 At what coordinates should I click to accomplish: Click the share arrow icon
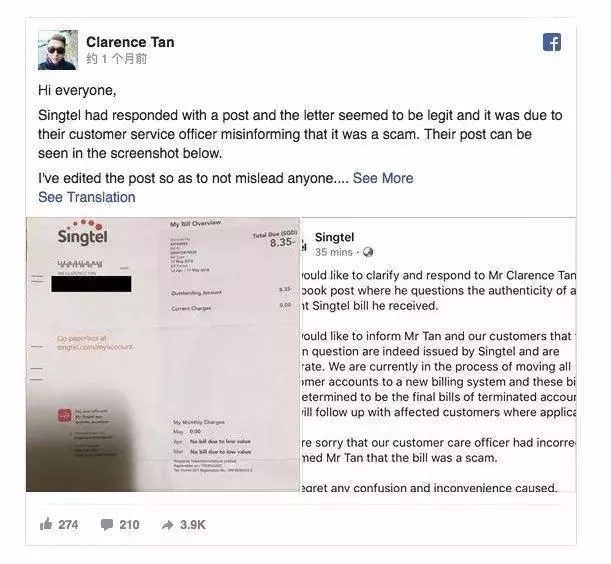168,525
